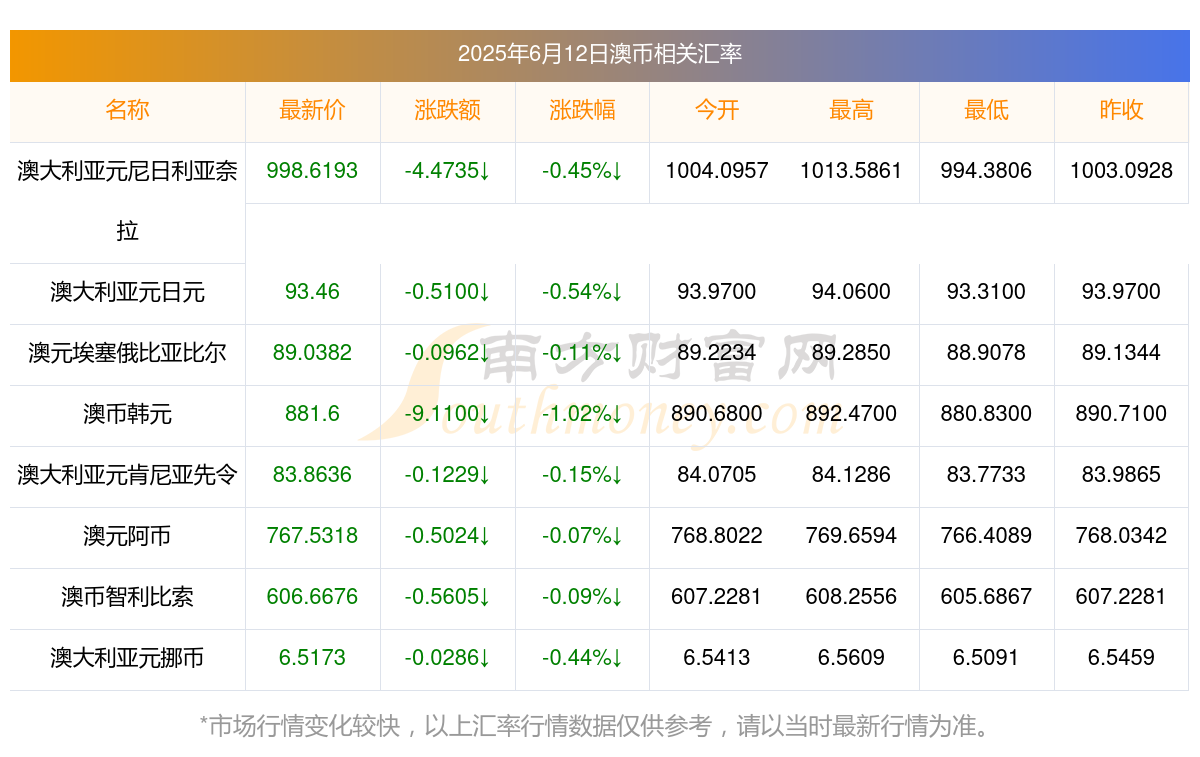Click latest price 93.46
Viewport: 1200px width, 757px height.
pyautogui.click(x=312, y=292)
